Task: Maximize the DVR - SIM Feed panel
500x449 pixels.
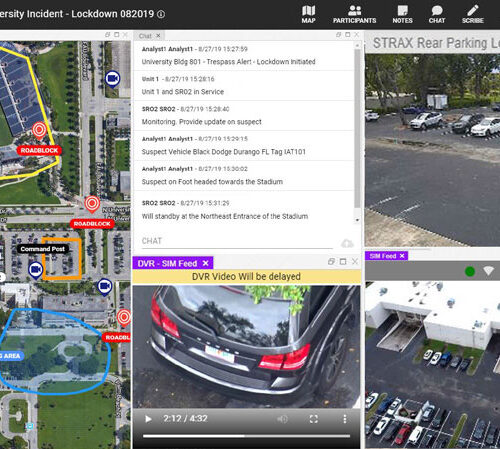Action: pos(343,262)
